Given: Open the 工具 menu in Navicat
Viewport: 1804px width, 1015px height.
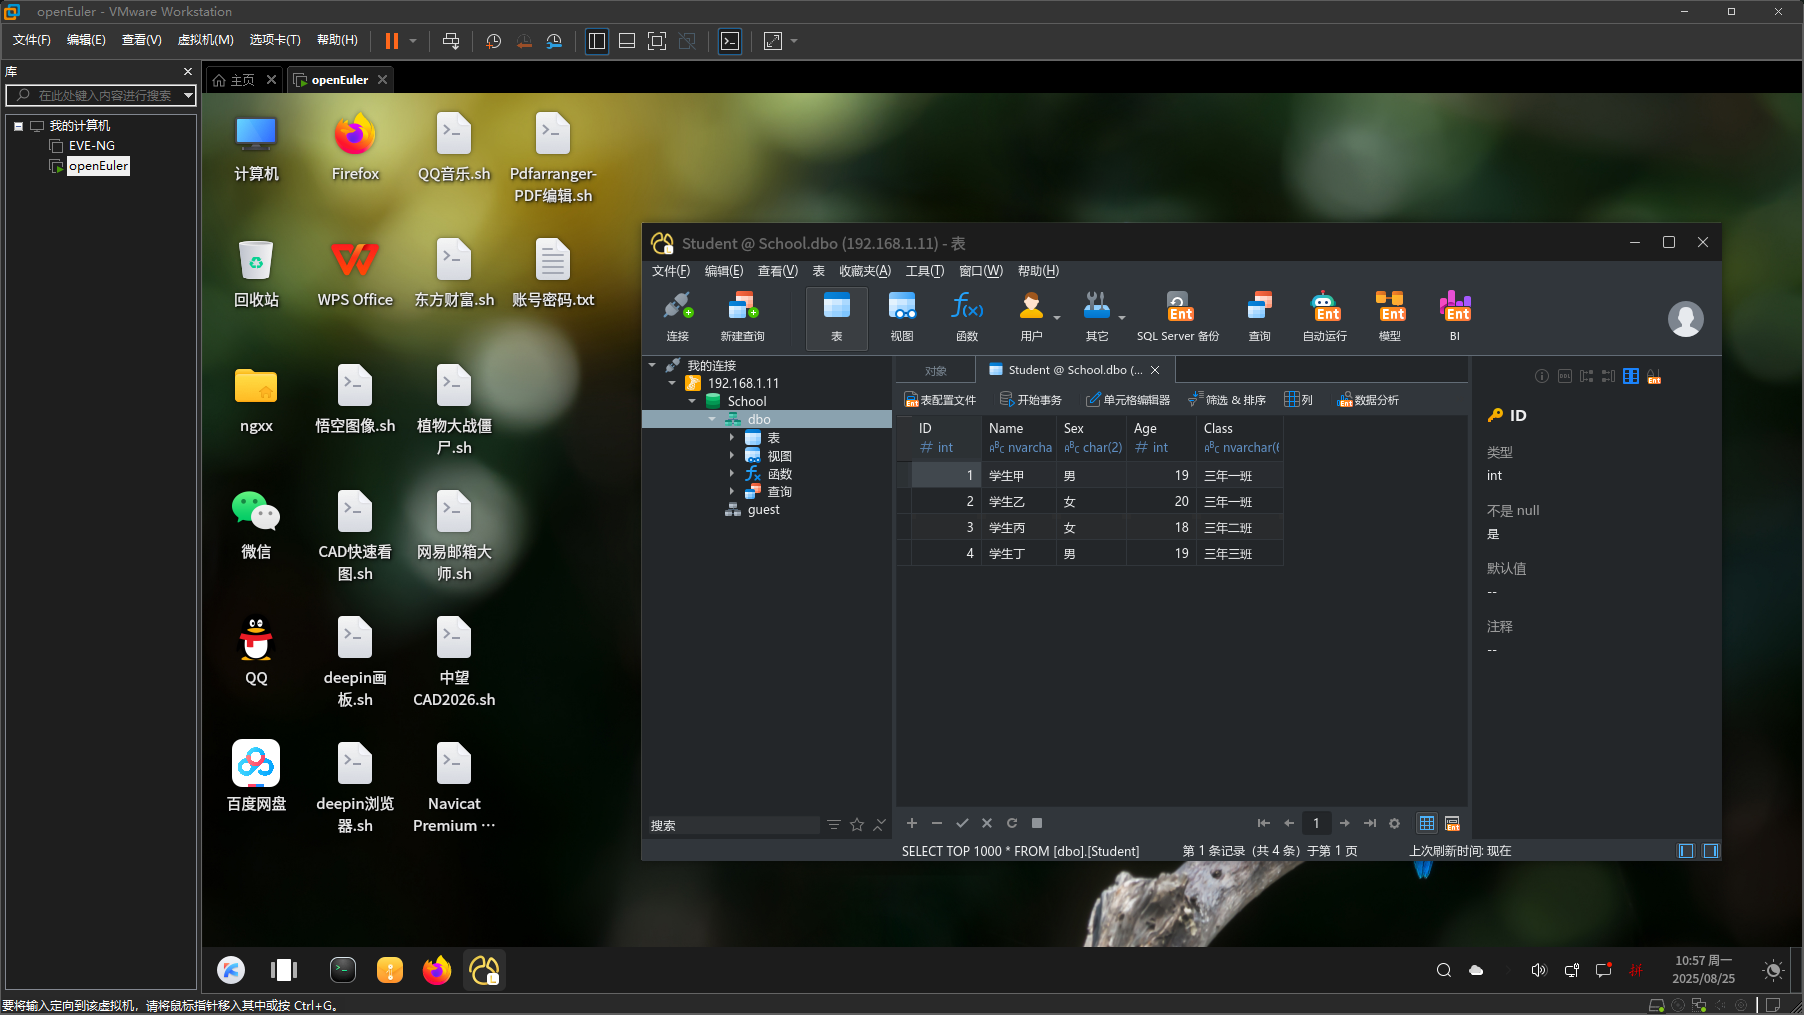Looking at the screenshot, I should pyautogui.click(x=925, y=271).
